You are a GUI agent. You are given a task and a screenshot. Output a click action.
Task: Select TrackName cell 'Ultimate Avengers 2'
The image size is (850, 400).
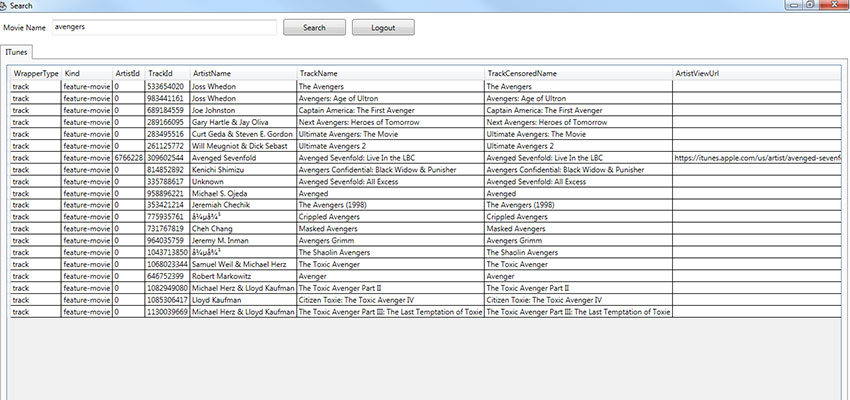[390, 146]
